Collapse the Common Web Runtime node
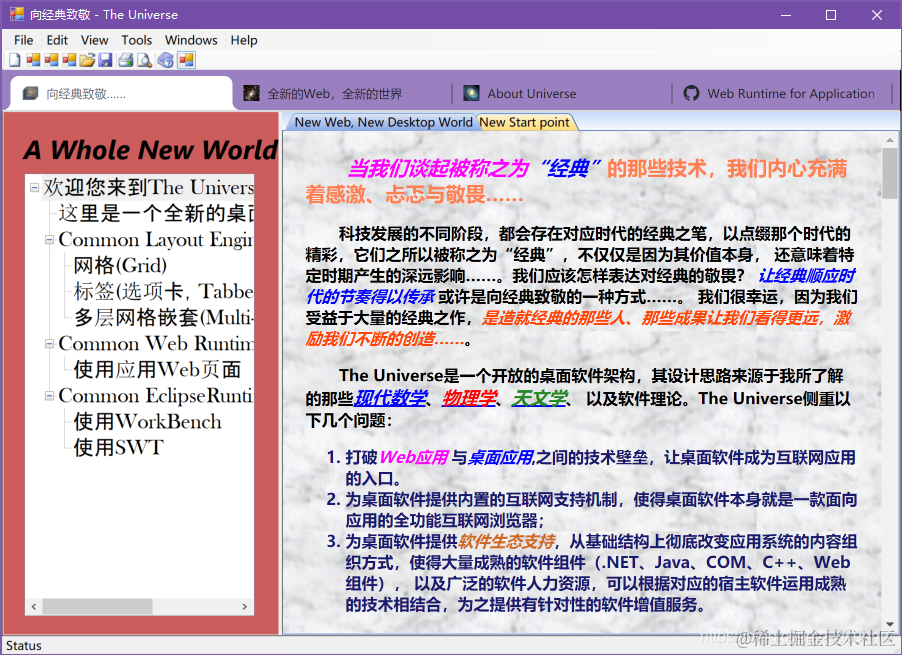Viewport: 902px width, 655px height. tap(49, 344)
